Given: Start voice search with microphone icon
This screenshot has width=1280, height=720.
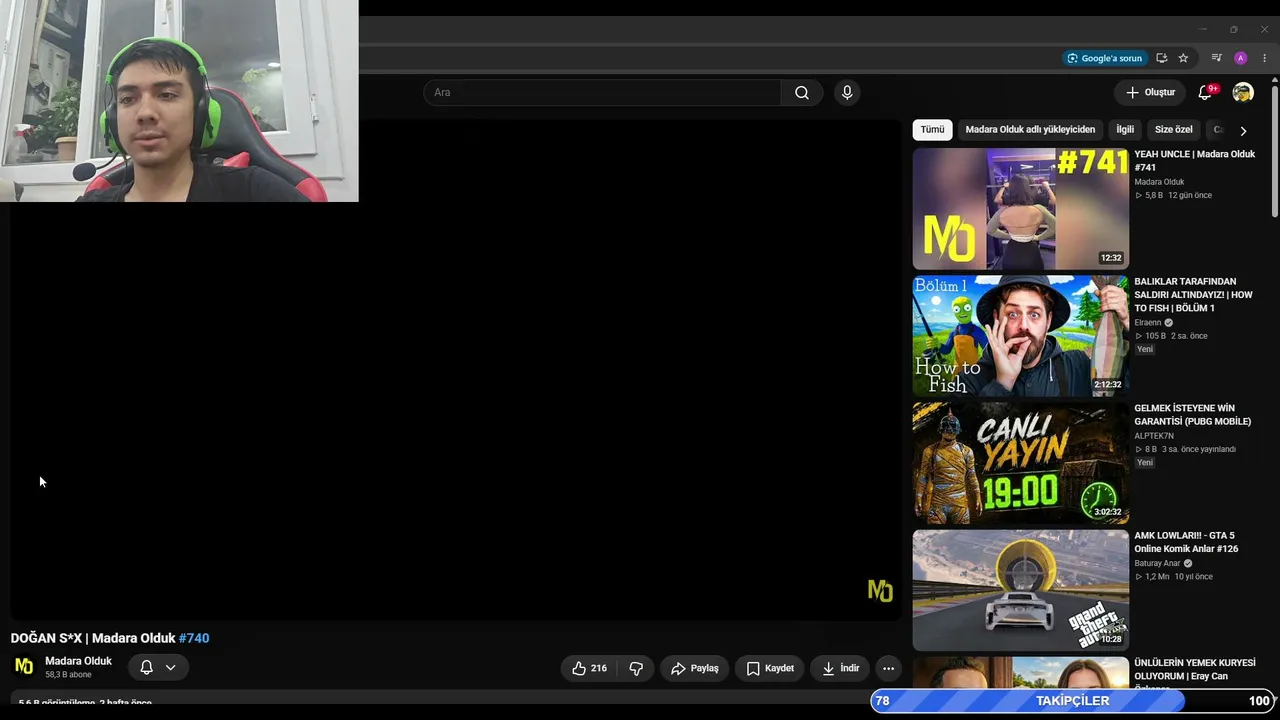Looking at the screenshot, I should (847, 93).
